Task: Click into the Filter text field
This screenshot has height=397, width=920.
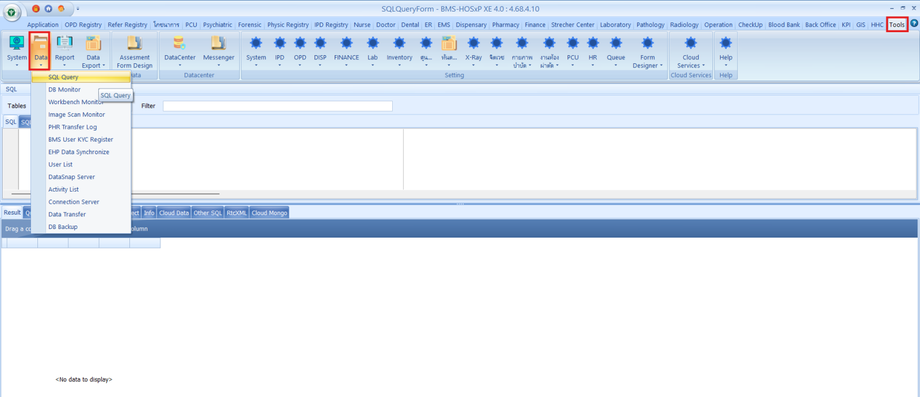Action: (278, 106)
